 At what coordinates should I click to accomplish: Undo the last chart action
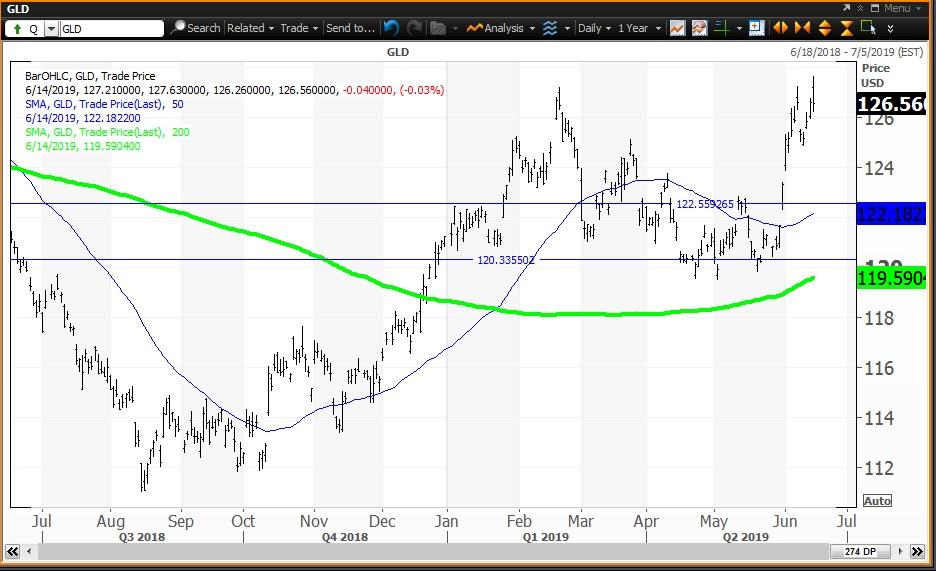pos(390,28)
